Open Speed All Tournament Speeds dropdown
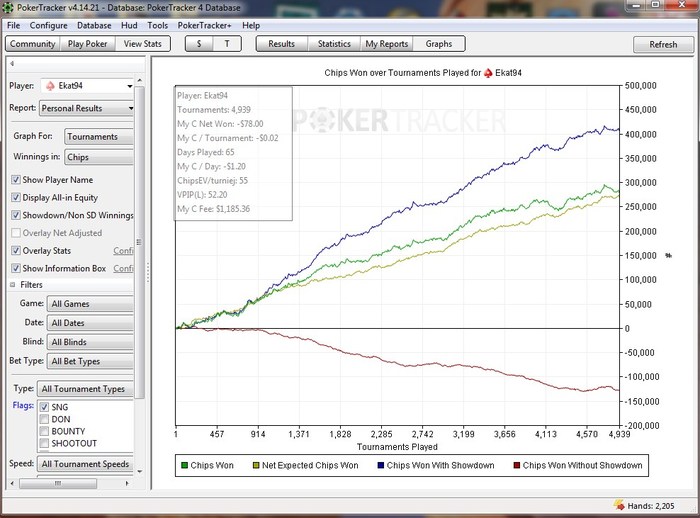 point(85,464)
